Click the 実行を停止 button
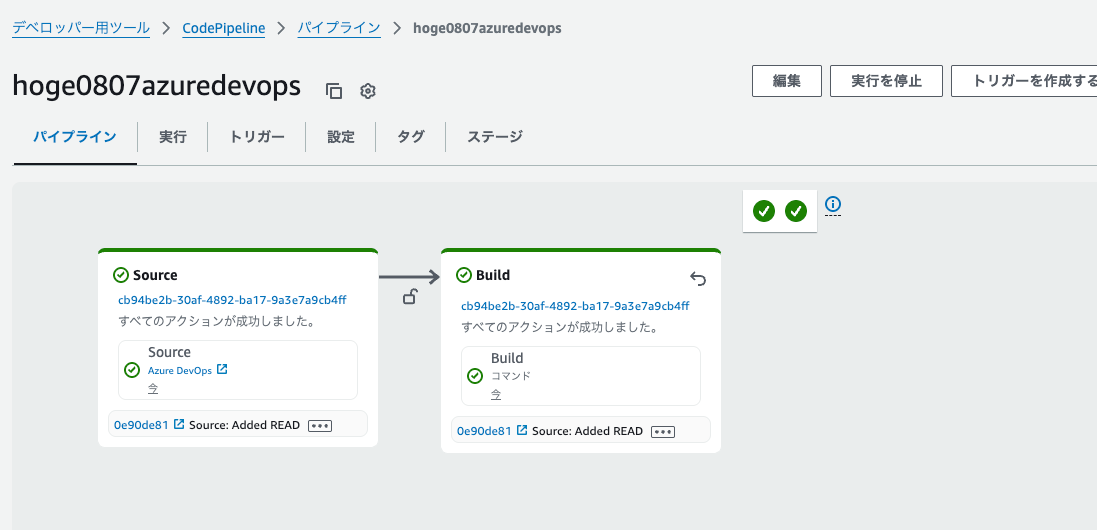 (886, 81)
